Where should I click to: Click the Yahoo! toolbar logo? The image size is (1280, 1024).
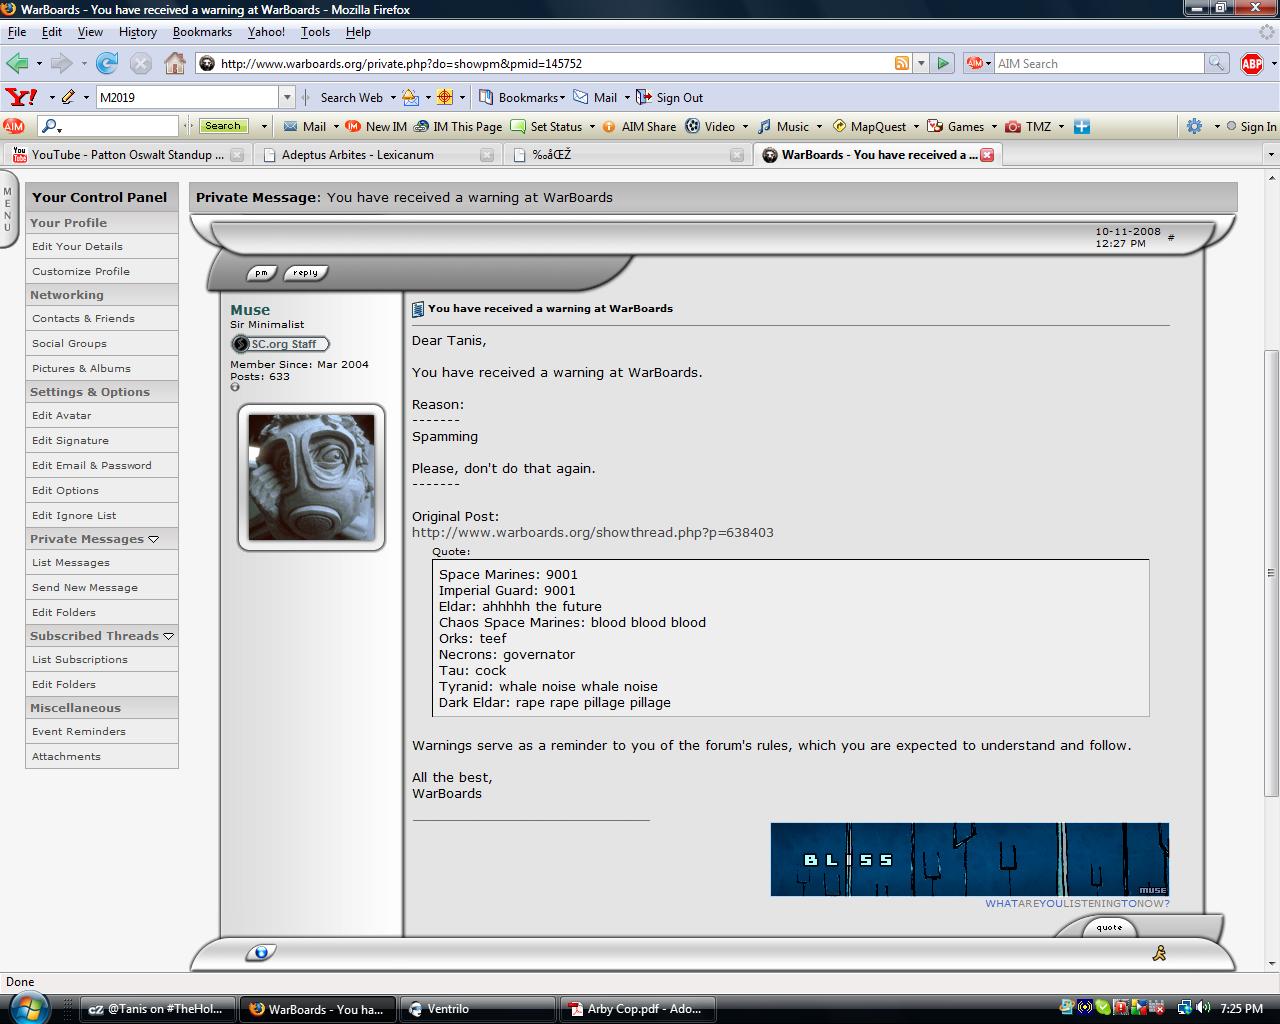22,97
